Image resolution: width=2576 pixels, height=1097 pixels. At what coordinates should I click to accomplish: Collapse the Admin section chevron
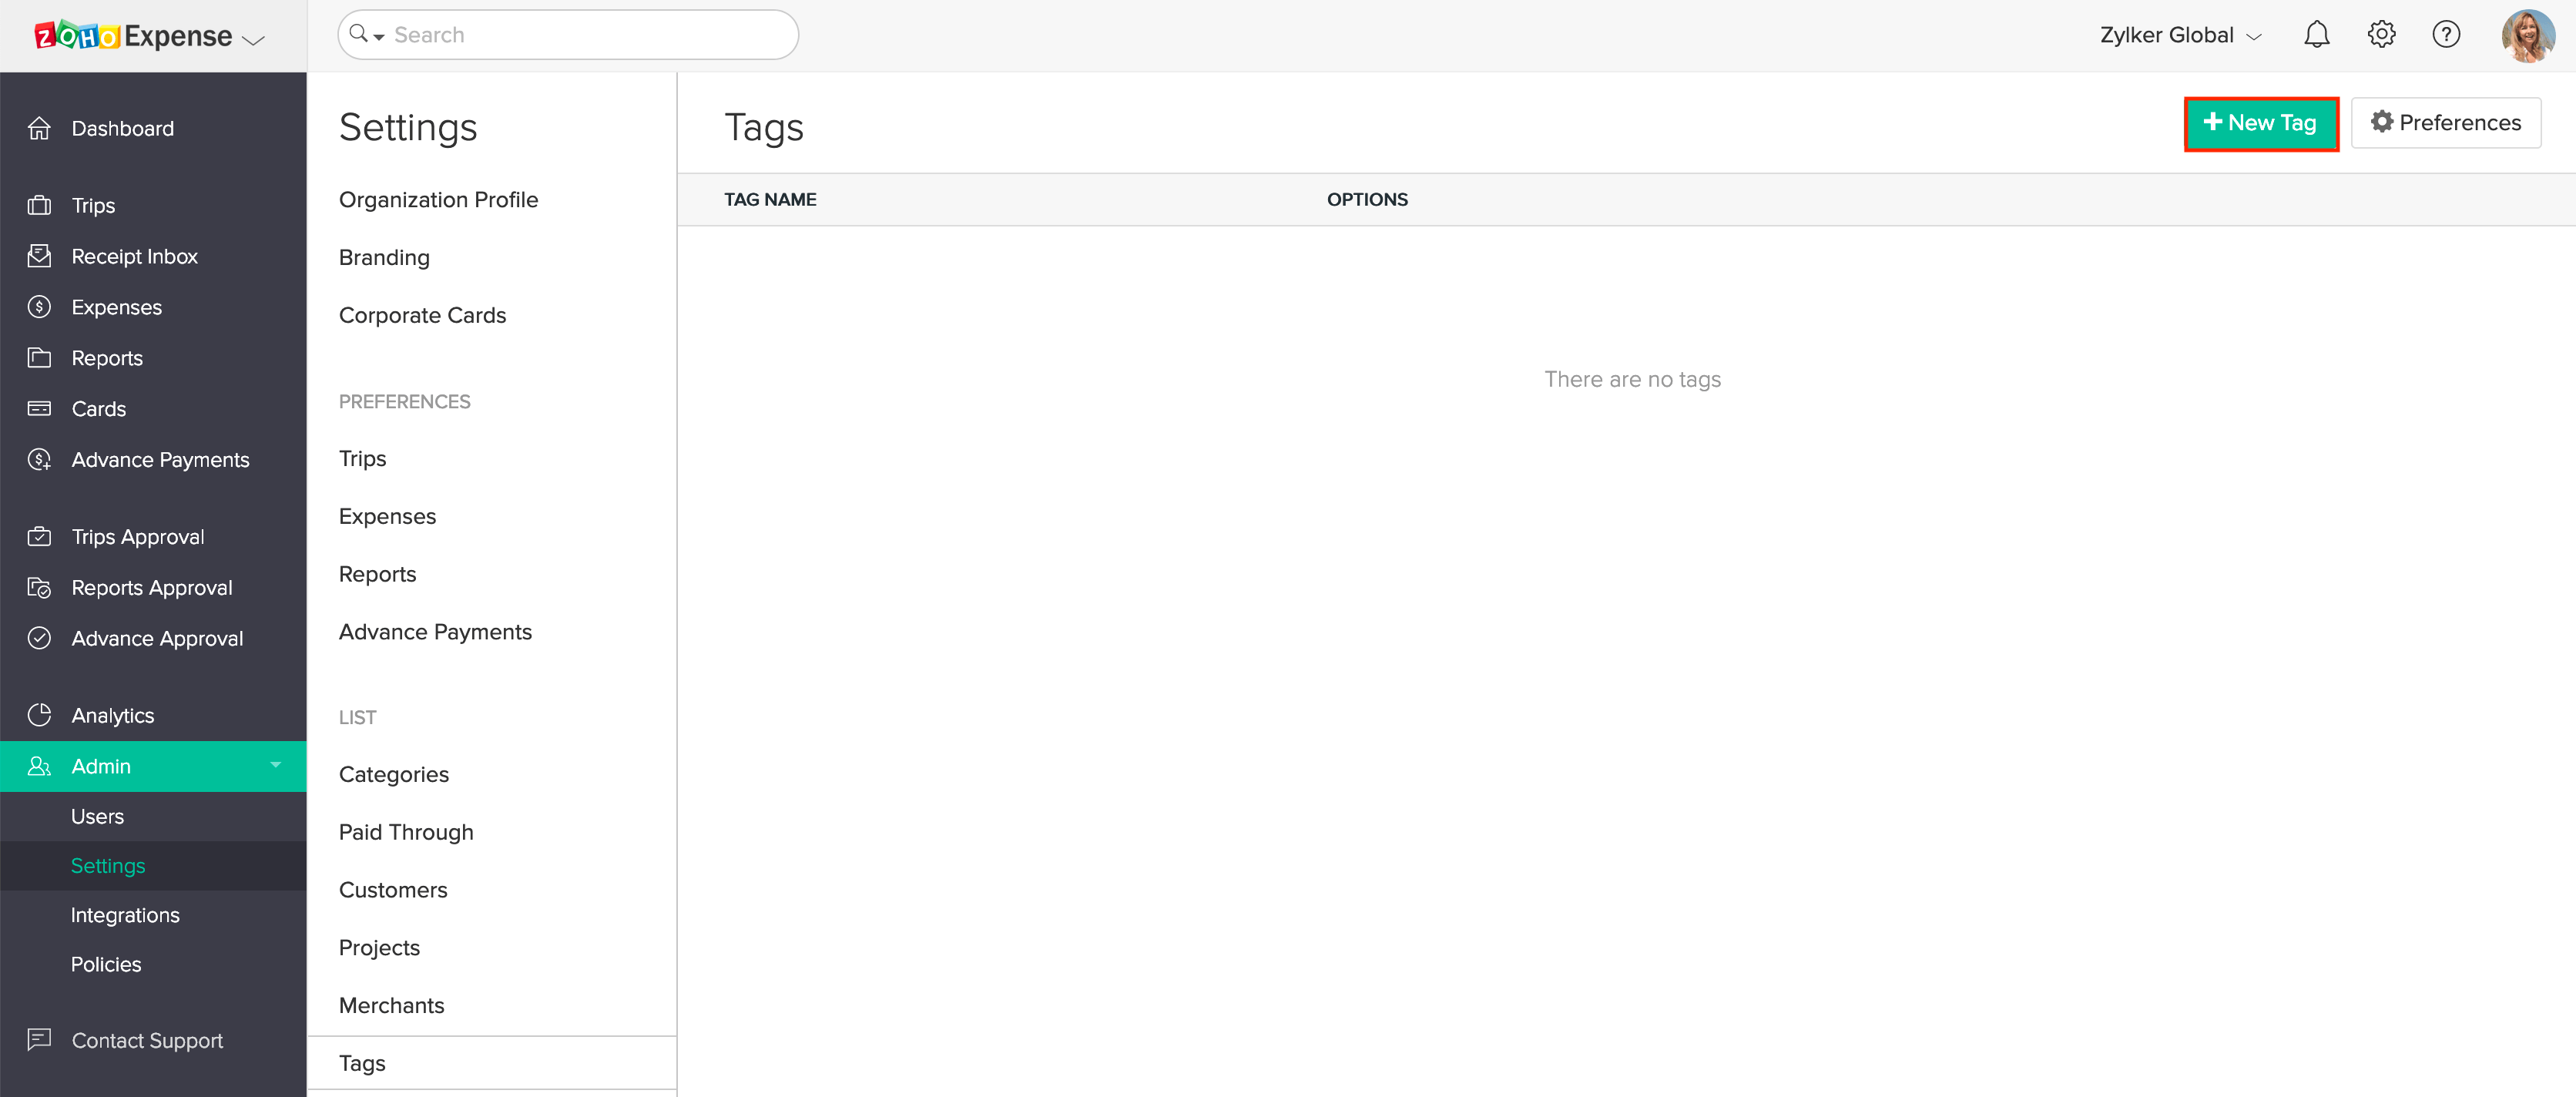tap(275, 766)
